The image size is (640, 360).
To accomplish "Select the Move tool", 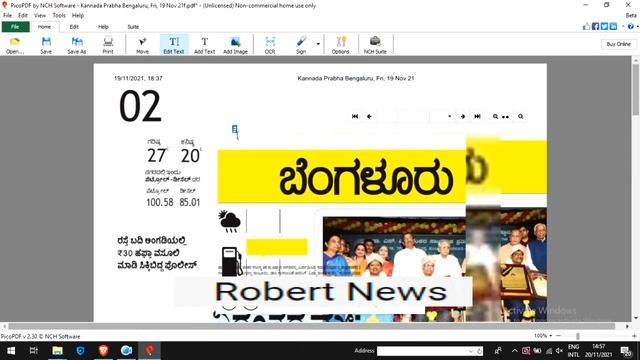I will pos(142,45).
